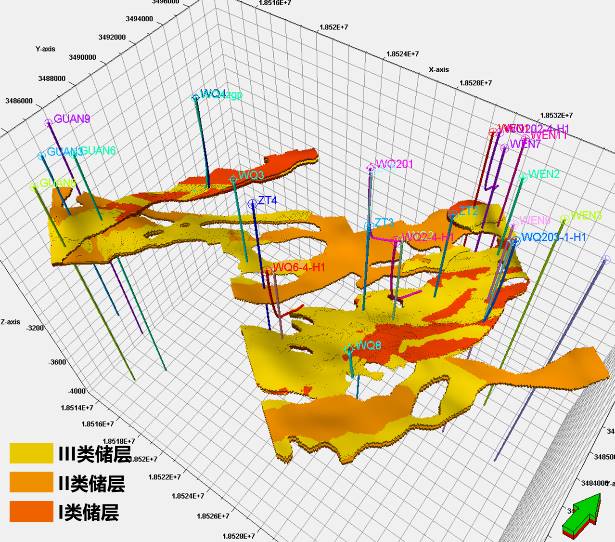Select the WQ203-1-H1 well marker
Viewport: 615px width, 542px height.
516,239
